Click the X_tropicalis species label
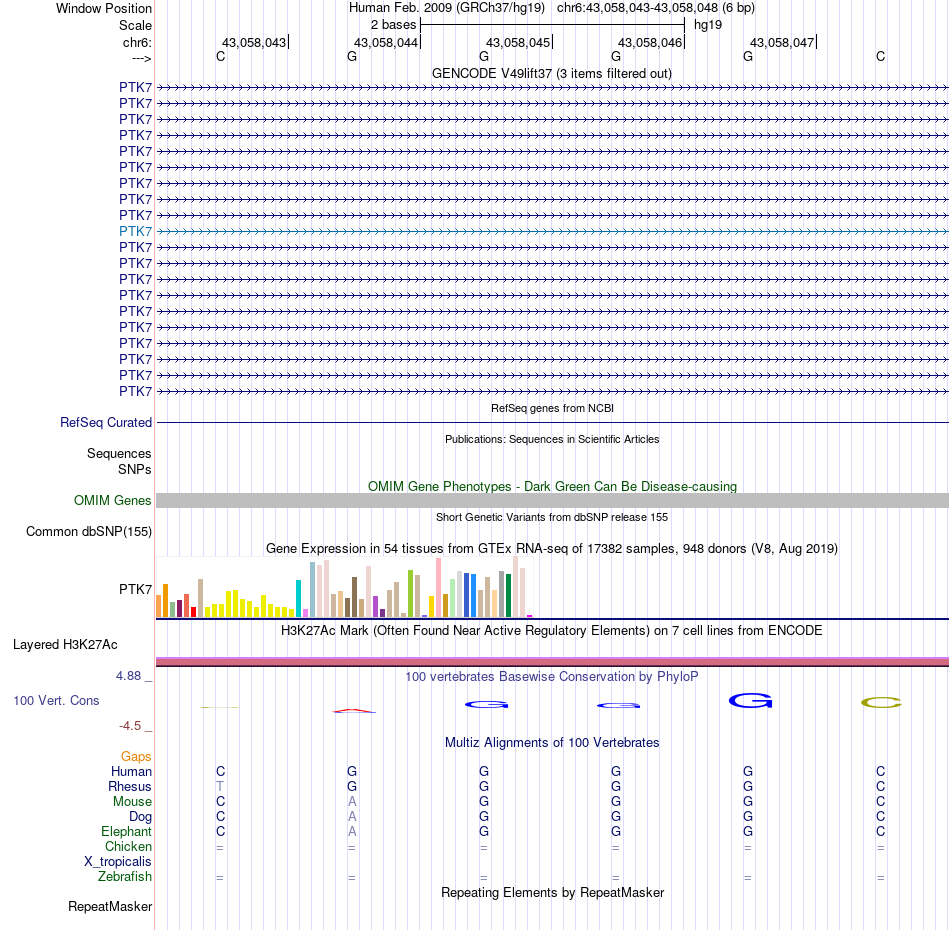The image size is (950, 930). tap(118, 862)
